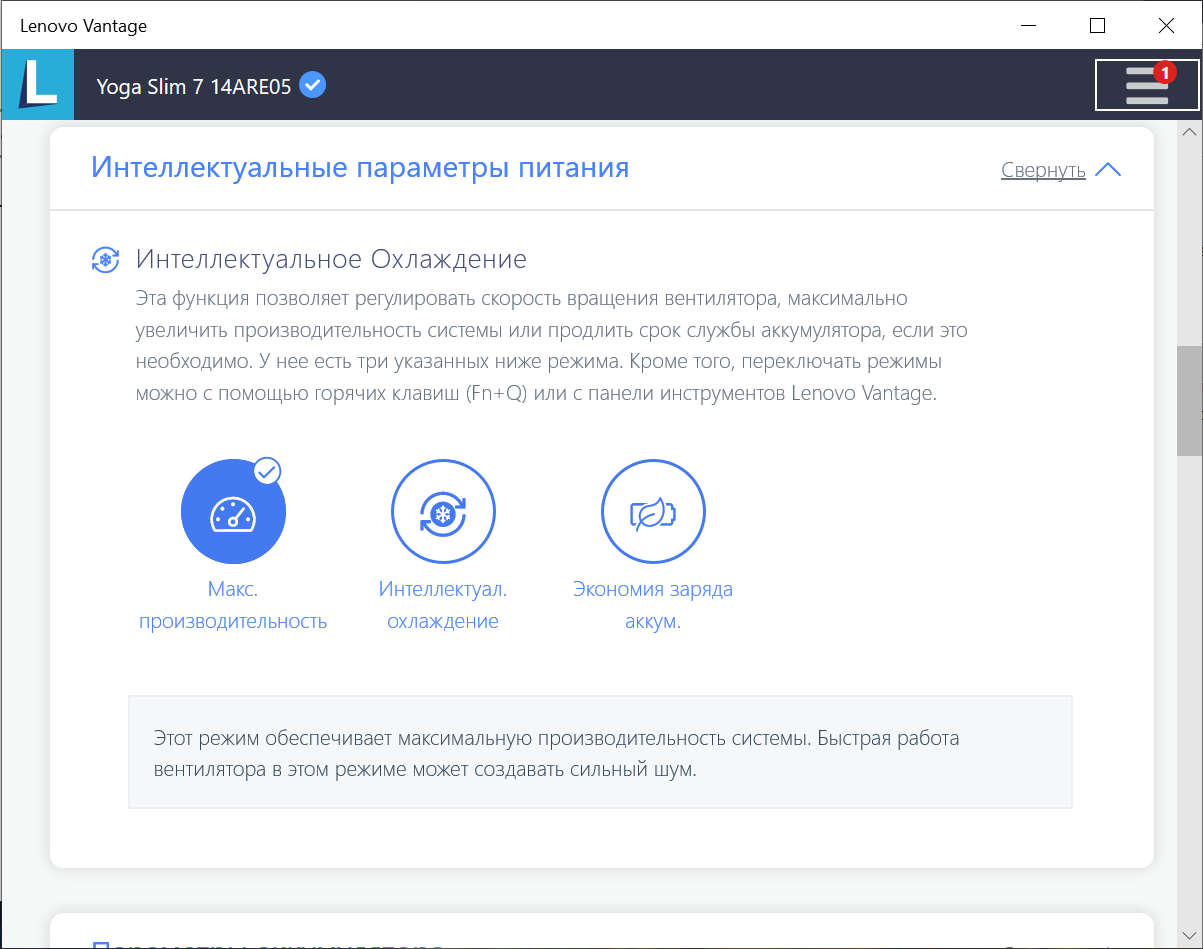This screenshot has width=1203, height=949.
Task: Click the snowflake icon beside Интеллектуальное Охлаждение
Action: coord(105,260)
